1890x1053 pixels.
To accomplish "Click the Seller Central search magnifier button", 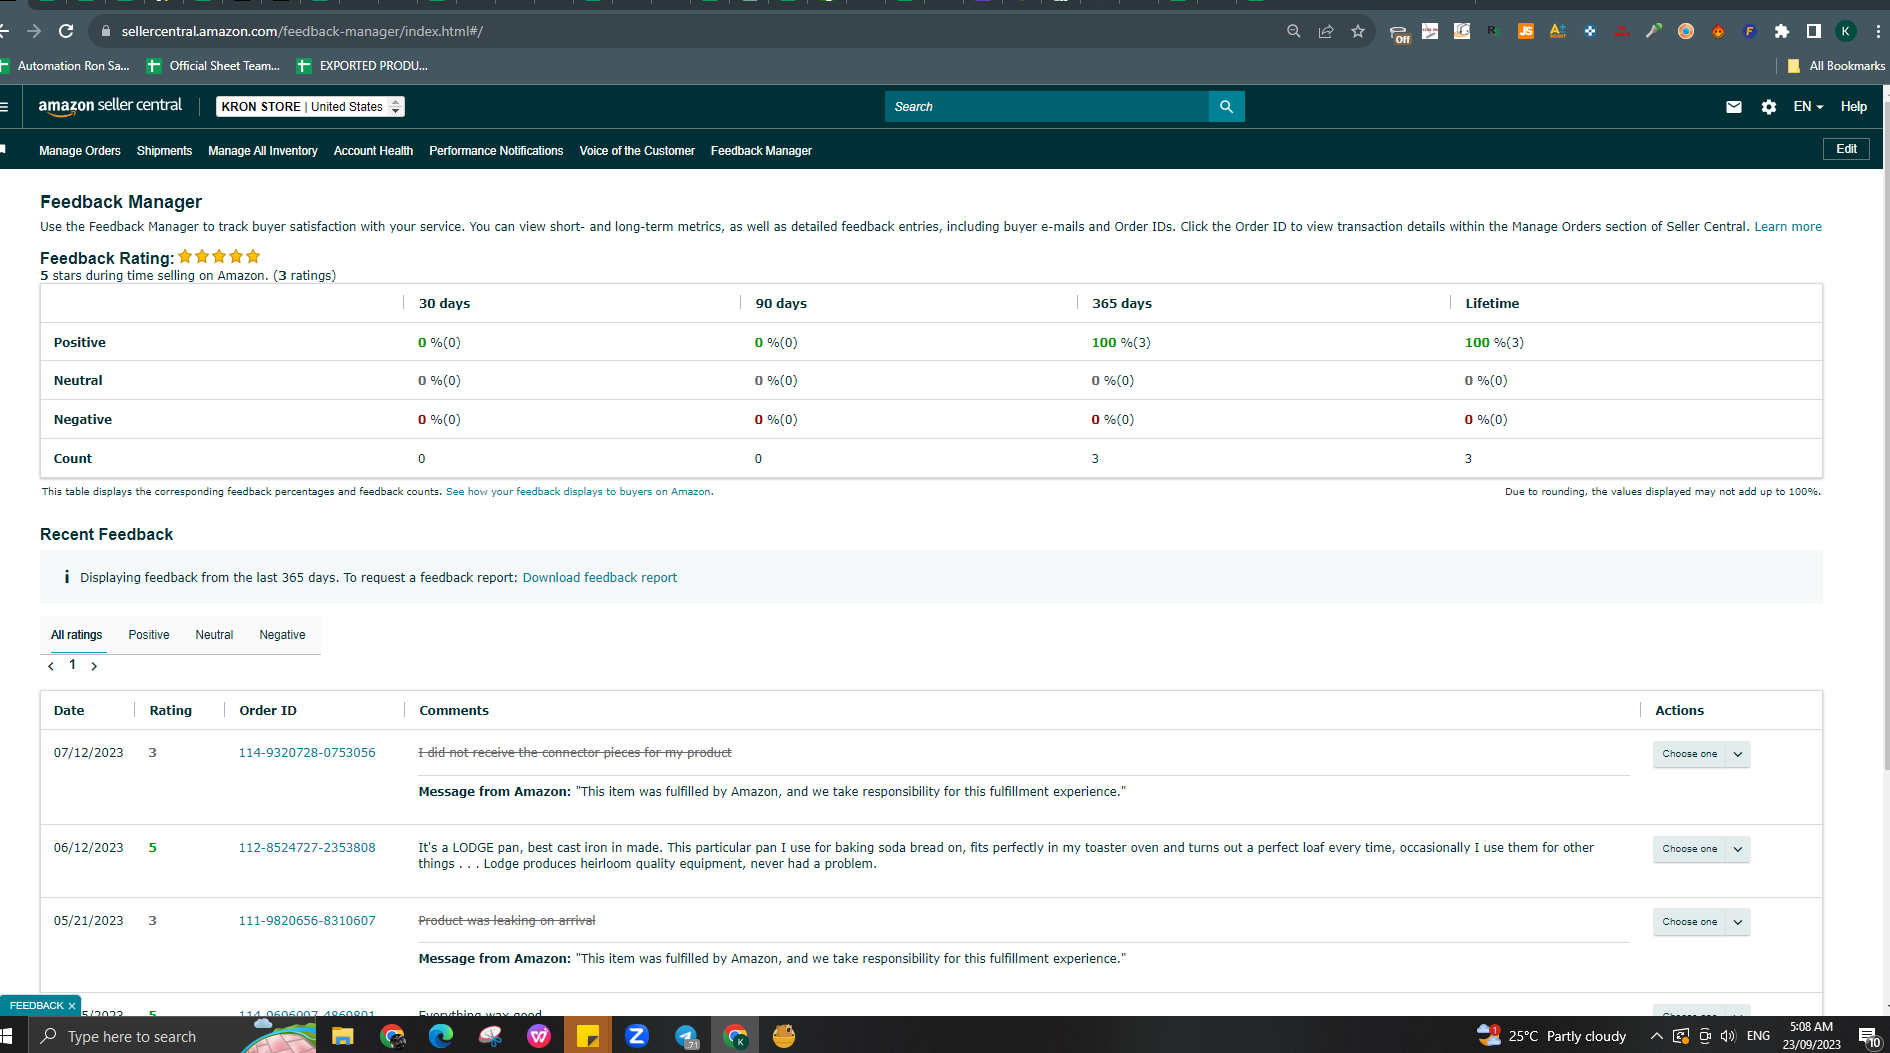I will click(1227, 106).
